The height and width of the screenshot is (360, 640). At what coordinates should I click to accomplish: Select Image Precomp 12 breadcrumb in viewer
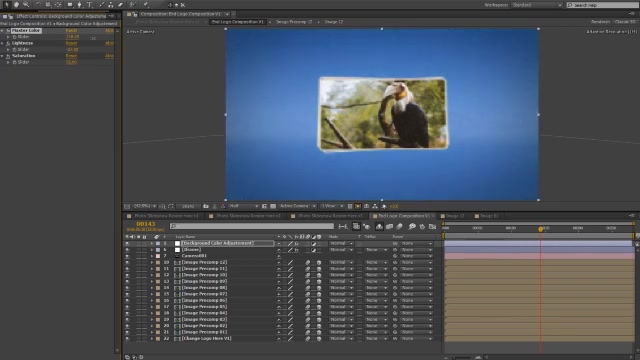(294, 22)
